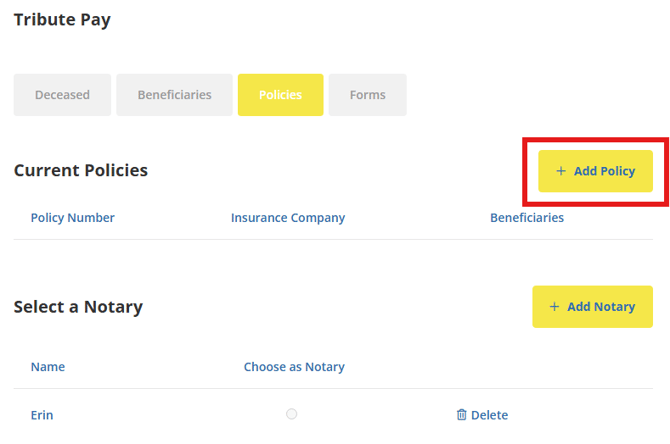Screen dimensions: 670x444
Task: Click the plus icon beside Add Policy
Action: (561, 171)
